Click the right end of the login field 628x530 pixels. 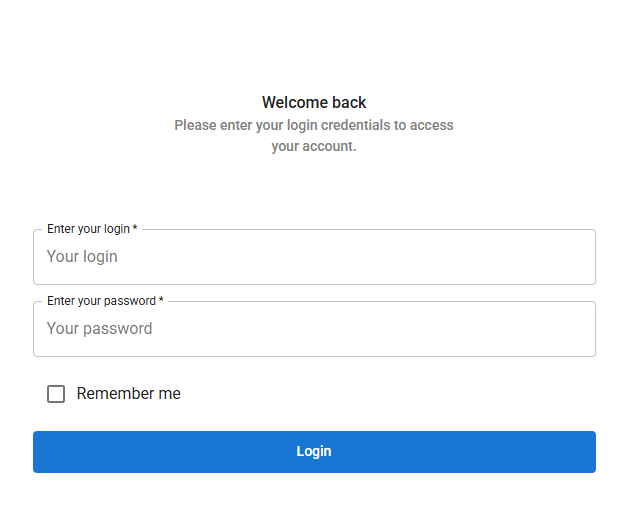(x=580, y=257)
